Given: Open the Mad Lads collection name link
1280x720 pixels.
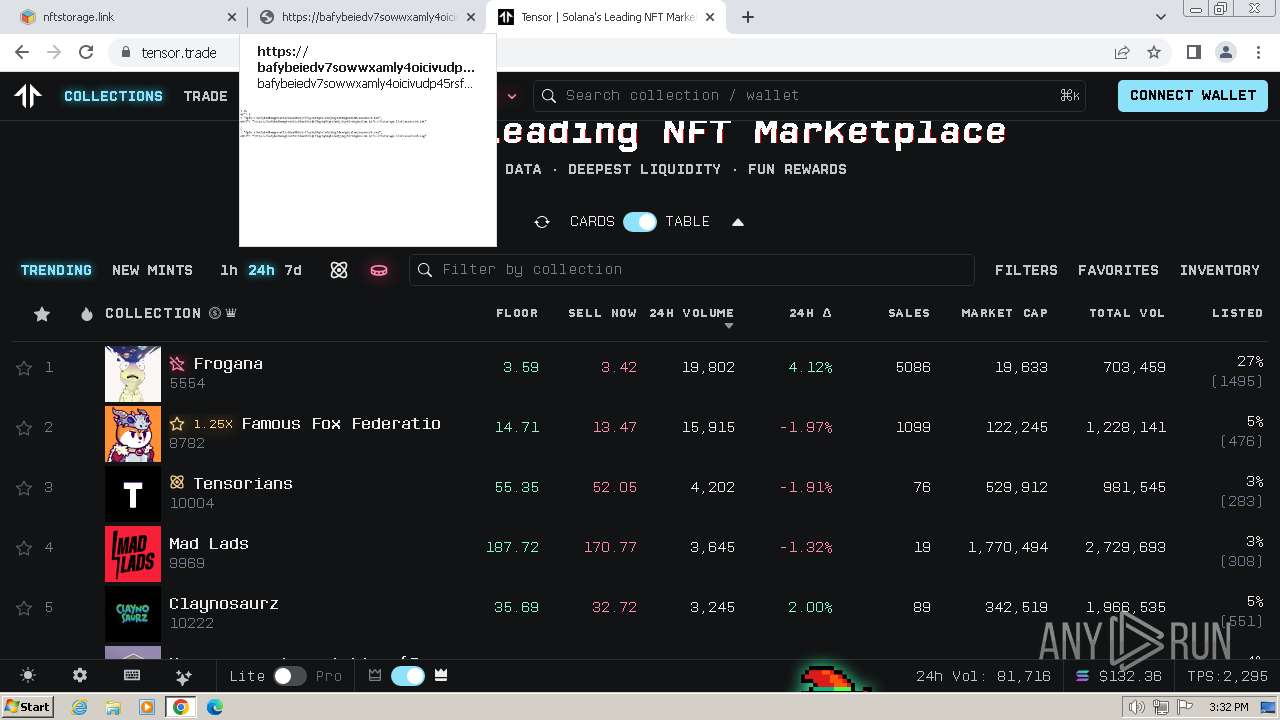Looking at the screenshot, I should click(209, 544).
